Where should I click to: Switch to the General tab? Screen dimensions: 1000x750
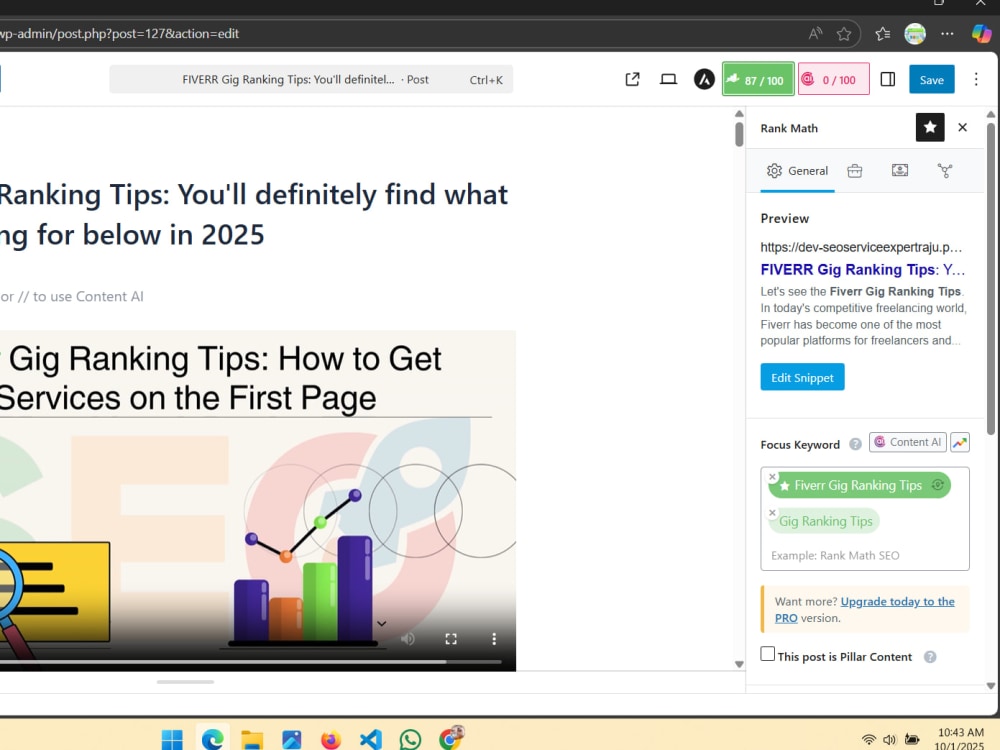797,171
